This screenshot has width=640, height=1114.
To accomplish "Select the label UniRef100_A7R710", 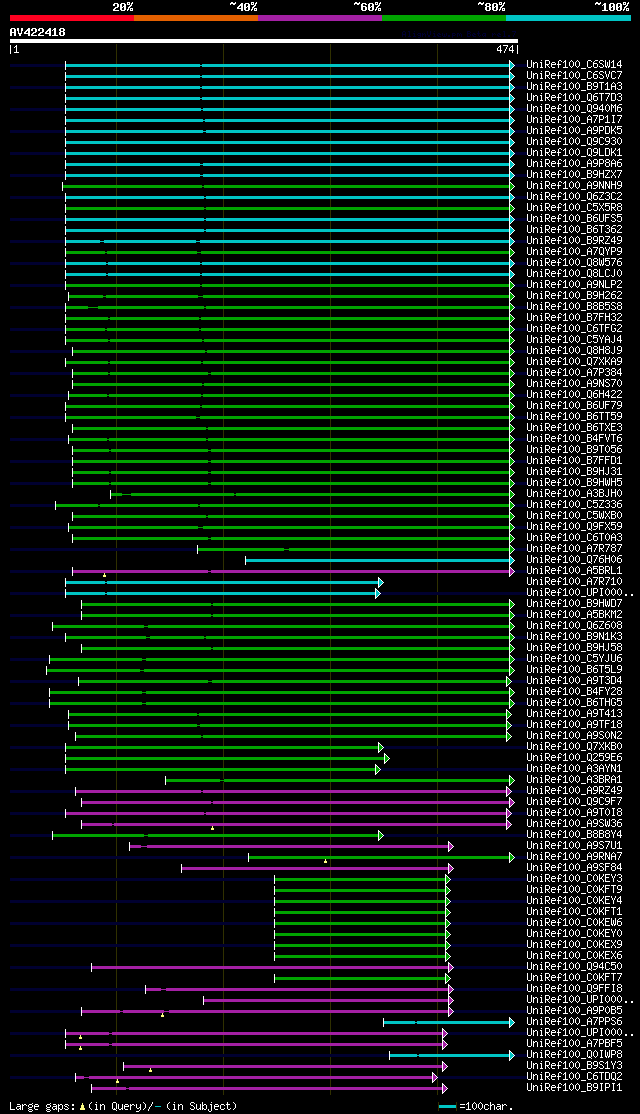I will point(575,582).
